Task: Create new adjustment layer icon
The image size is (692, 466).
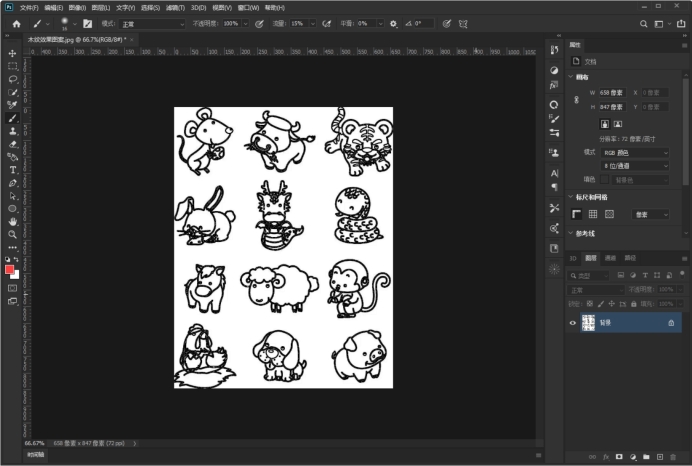Action: pos(633,457)
